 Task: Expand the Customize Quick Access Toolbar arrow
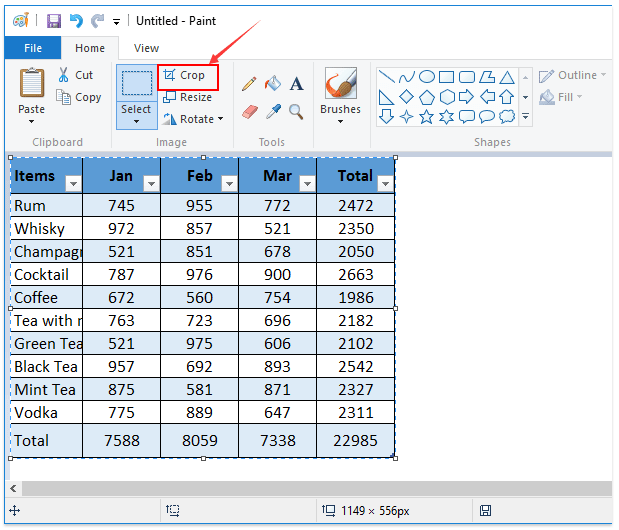[x=117, y=21]
